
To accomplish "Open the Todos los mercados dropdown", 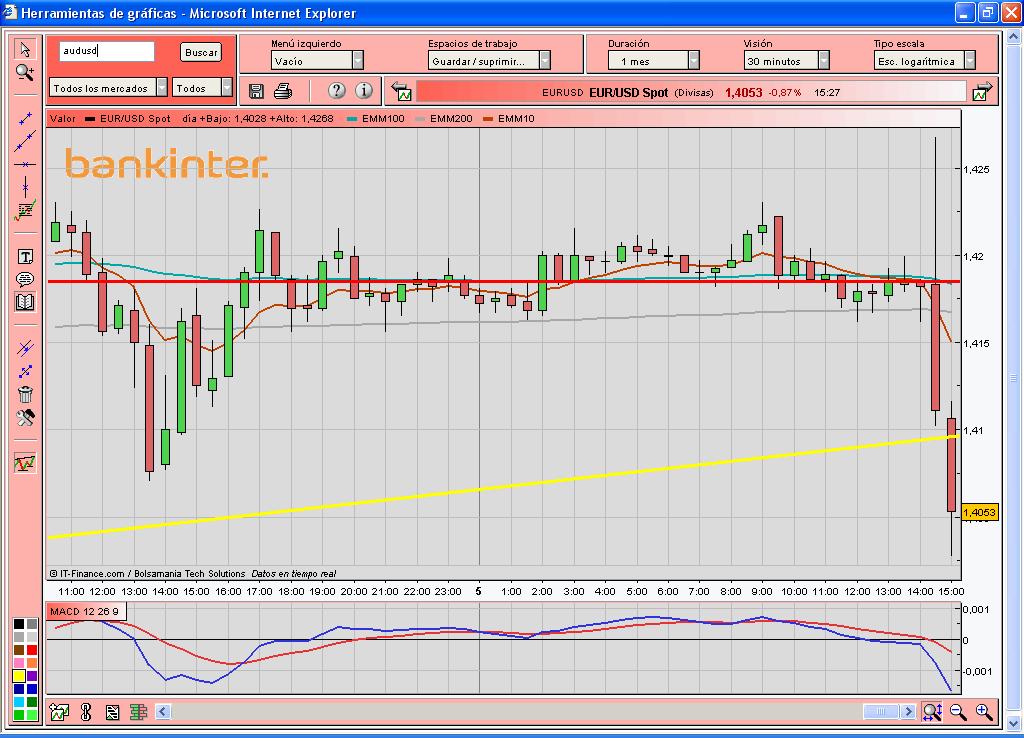I will coord(160,88).
